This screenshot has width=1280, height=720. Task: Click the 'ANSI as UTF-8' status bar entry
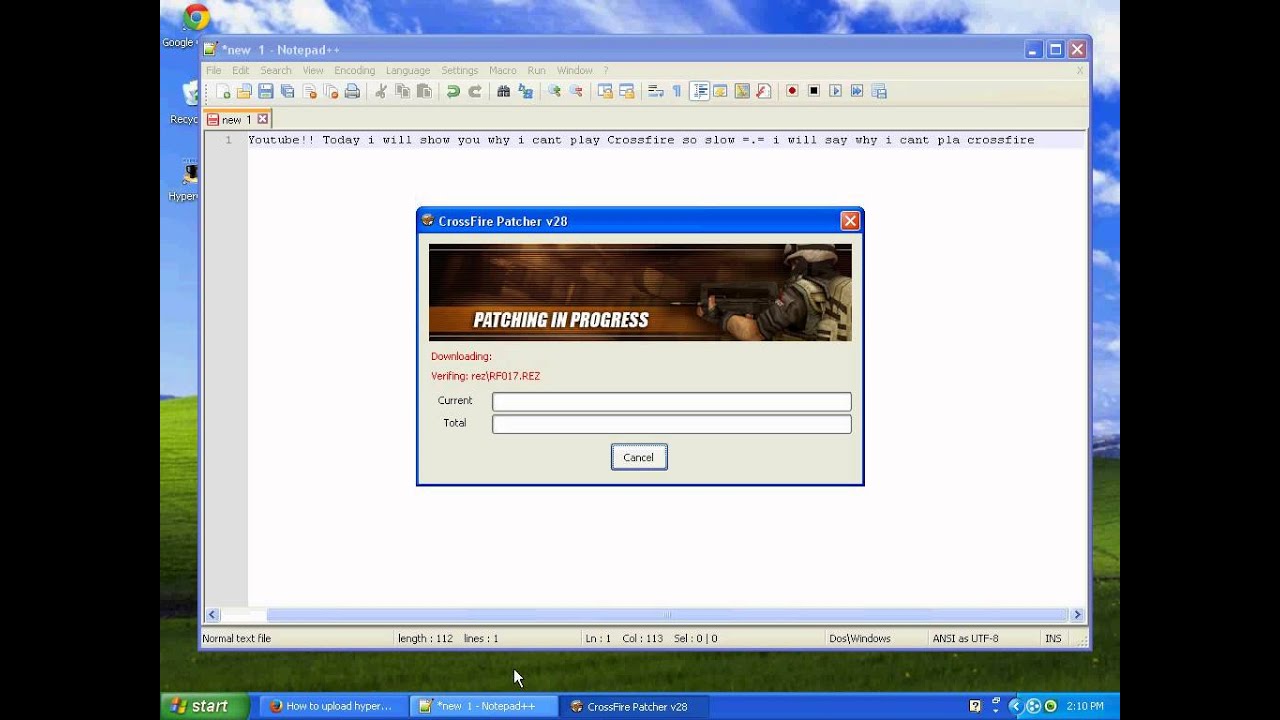tap(965, 638)
